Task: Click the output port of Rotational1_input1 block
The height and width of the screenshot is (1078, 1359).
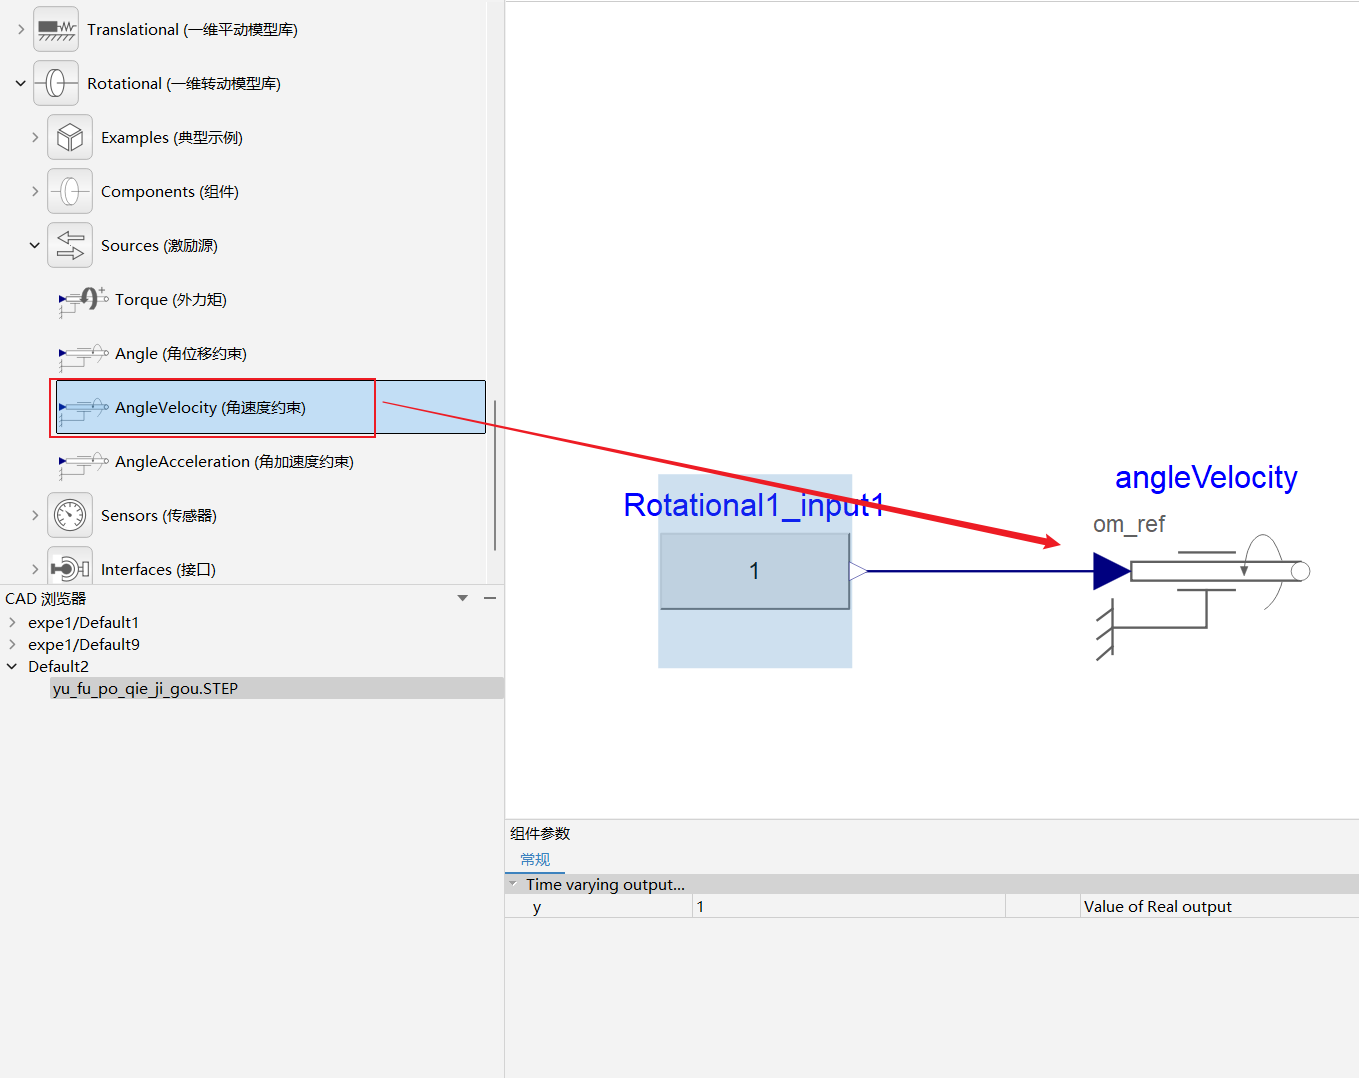Action: (x=858, y=571)
